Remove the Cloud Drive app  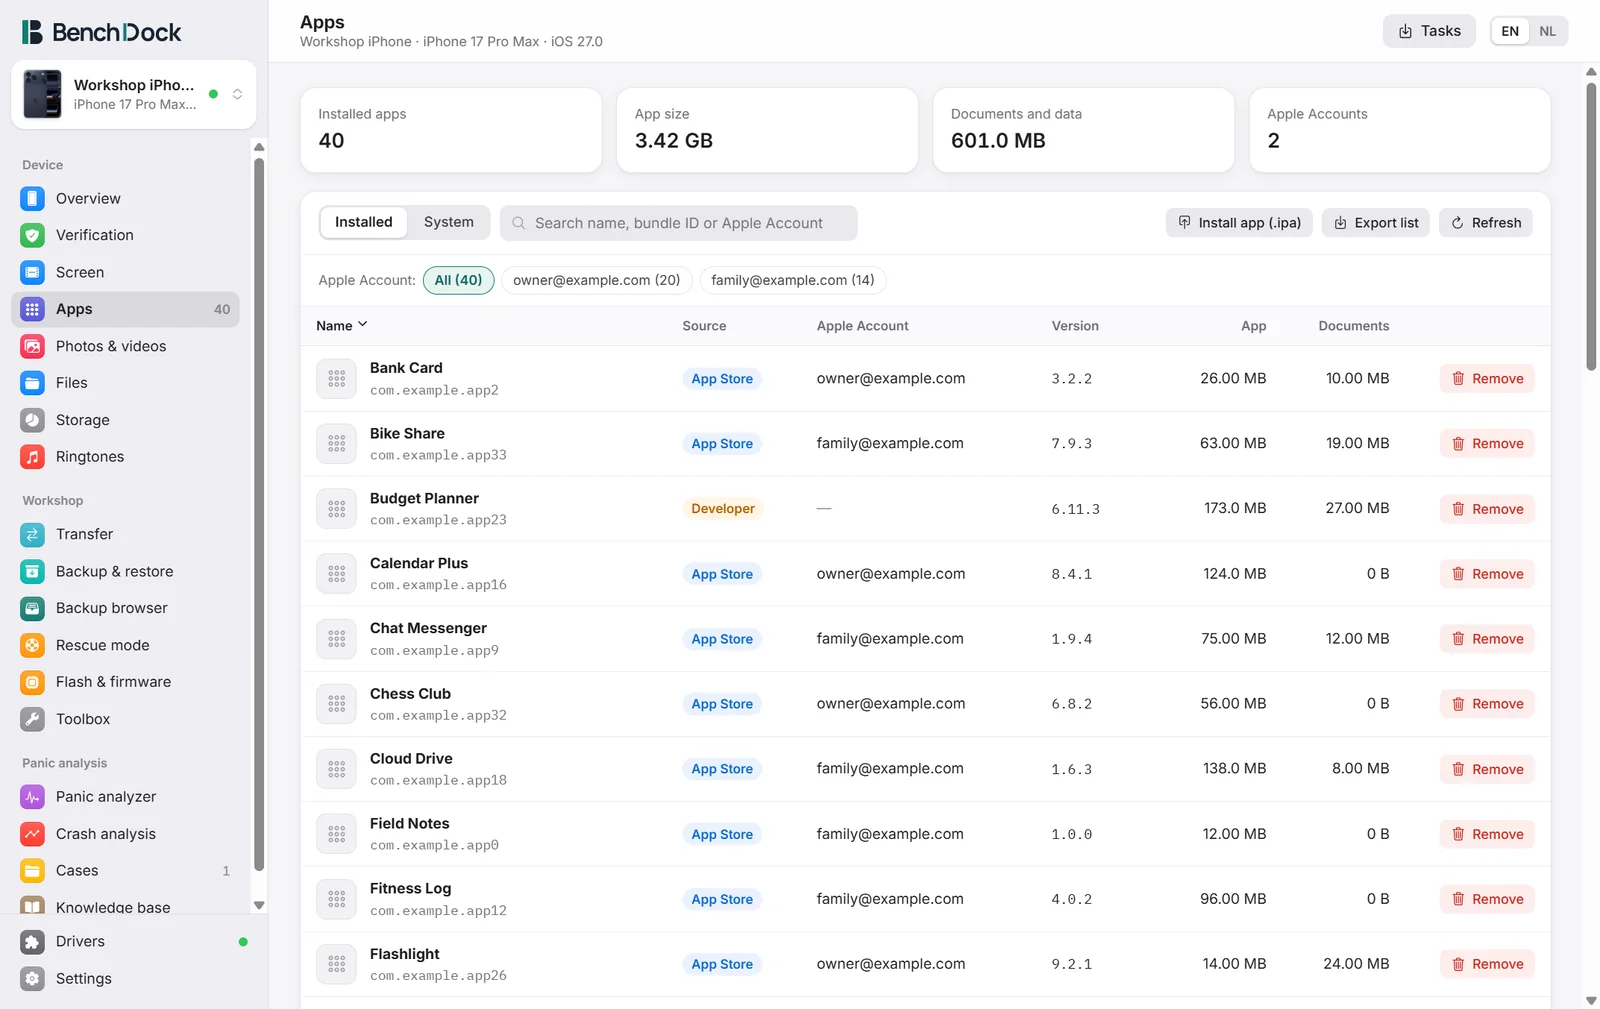pos(1487,769)
